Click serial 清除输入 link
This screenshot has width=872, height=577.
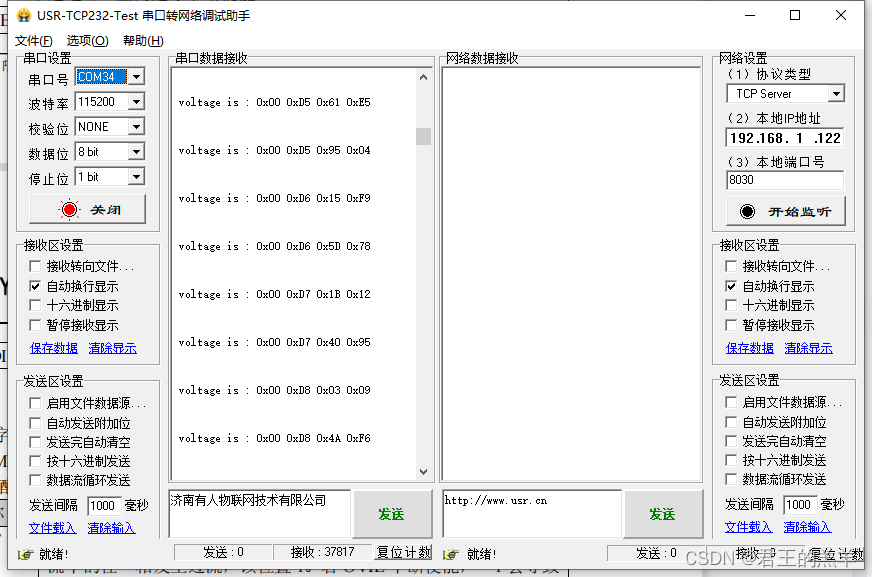coord(111,528)
